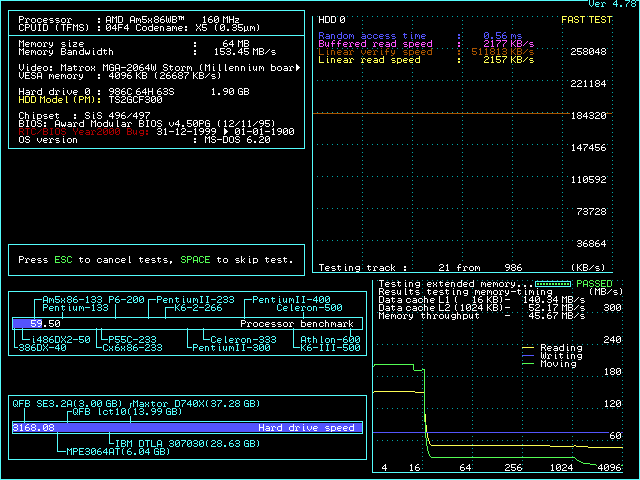Click the 'Data cache L1' result line
This screenshot has height=480, width=640.
482,300
